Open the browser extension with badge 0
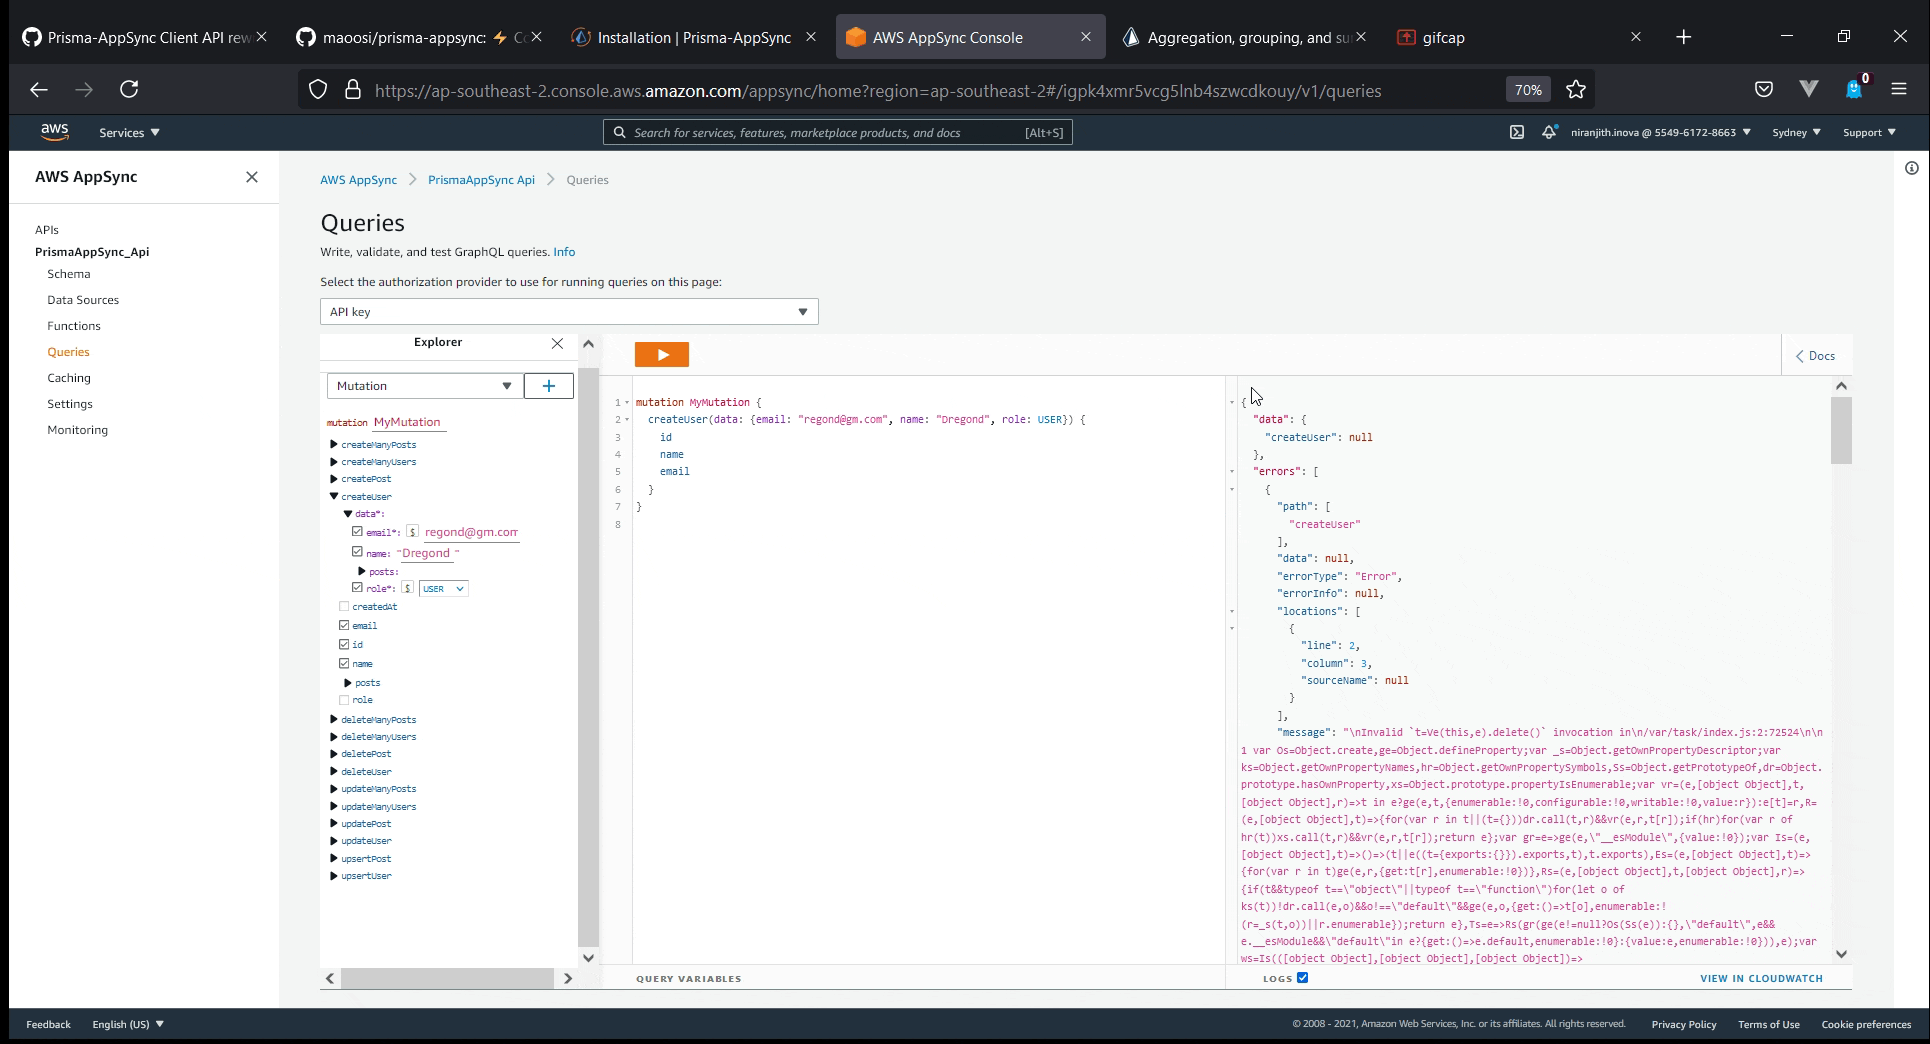Viewport: 1930px width, 1044px height. [1855, 88]
